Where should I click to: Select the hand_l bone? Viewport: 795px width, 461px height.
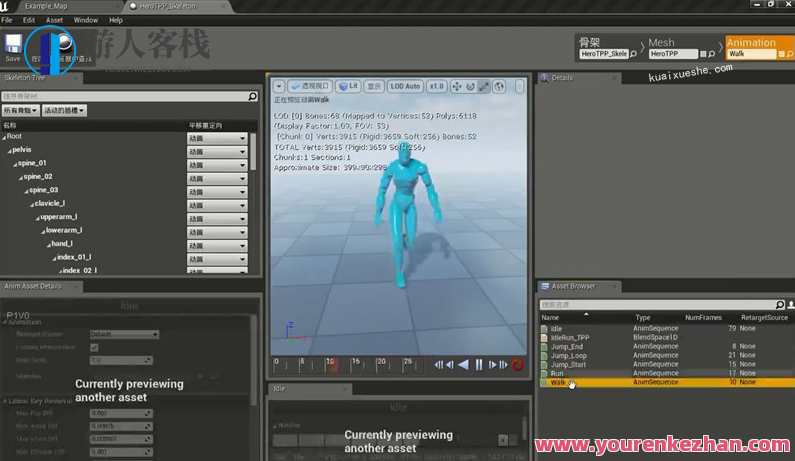(x=61, y=243)
